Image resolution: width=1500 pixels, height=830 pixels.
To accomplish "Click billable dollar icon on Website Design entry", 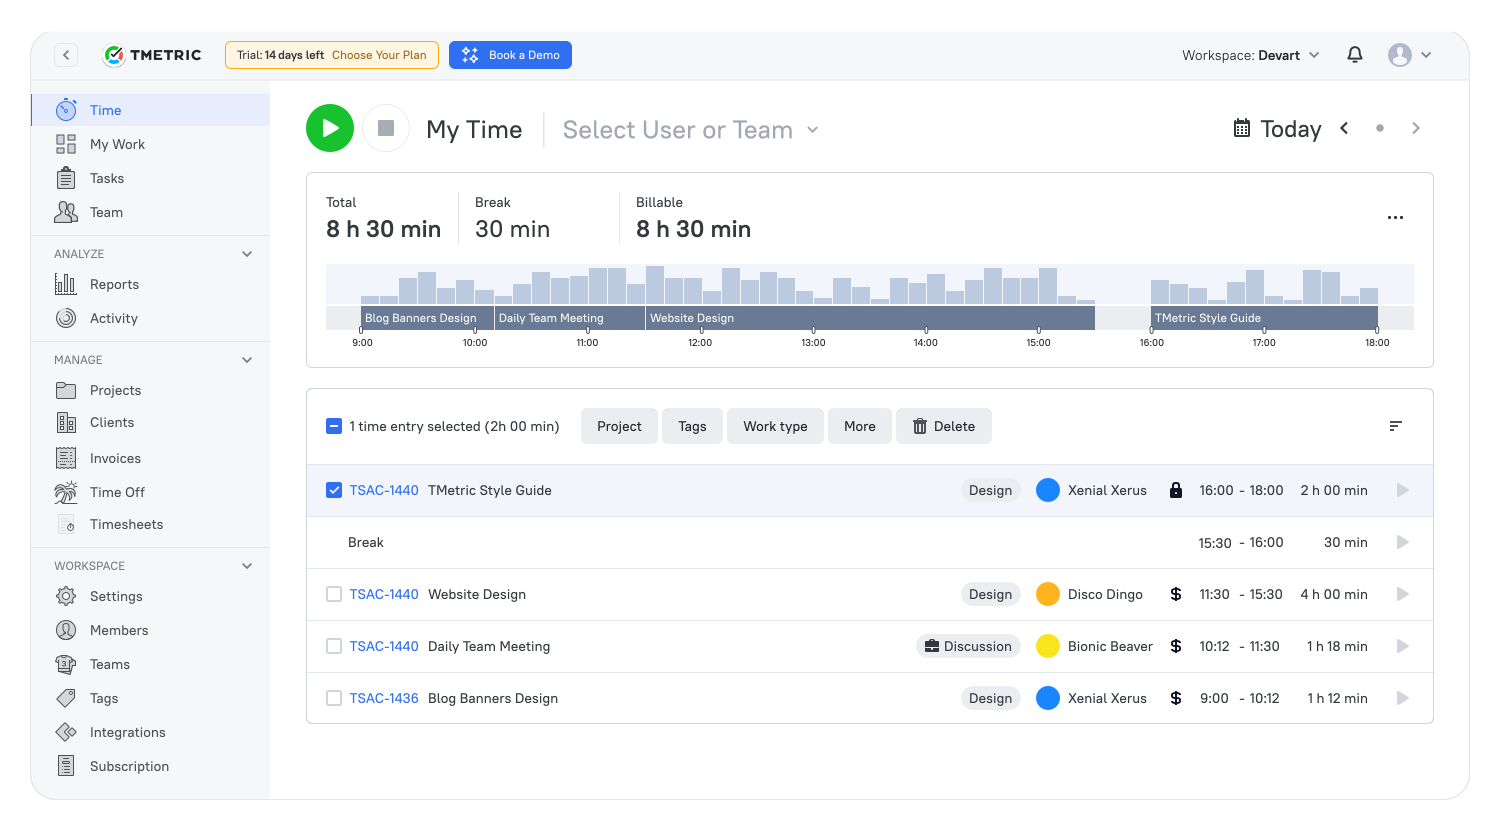I will click(1176, 594).
